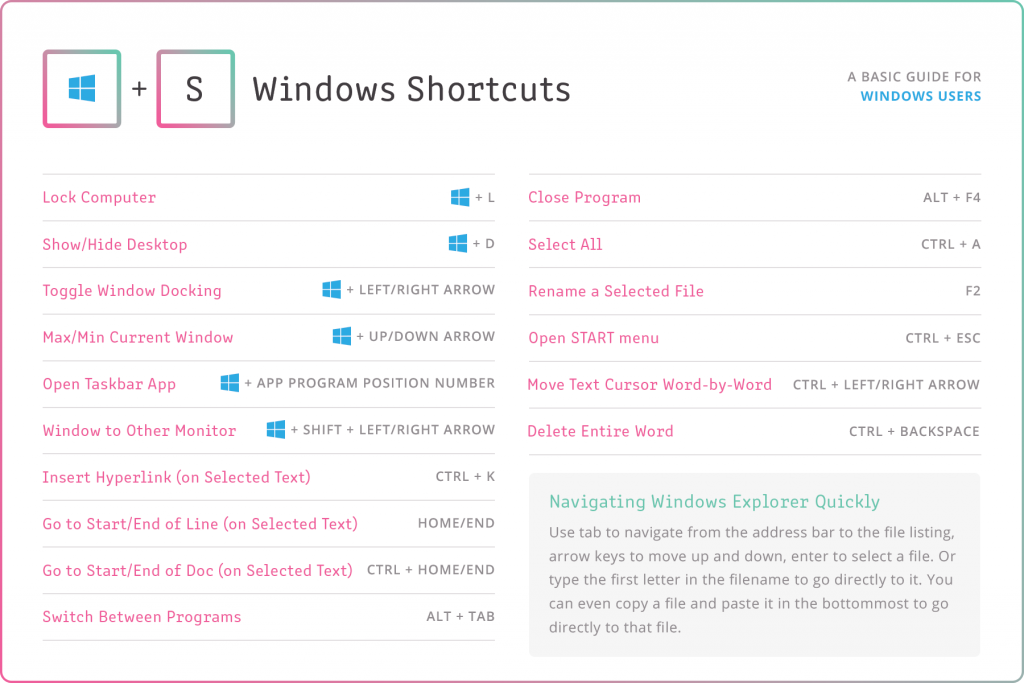Click the Explorer tip paragraph starting "Use tab to navigate"
The image size is (1024, 683).
click(x=752, y=580)
